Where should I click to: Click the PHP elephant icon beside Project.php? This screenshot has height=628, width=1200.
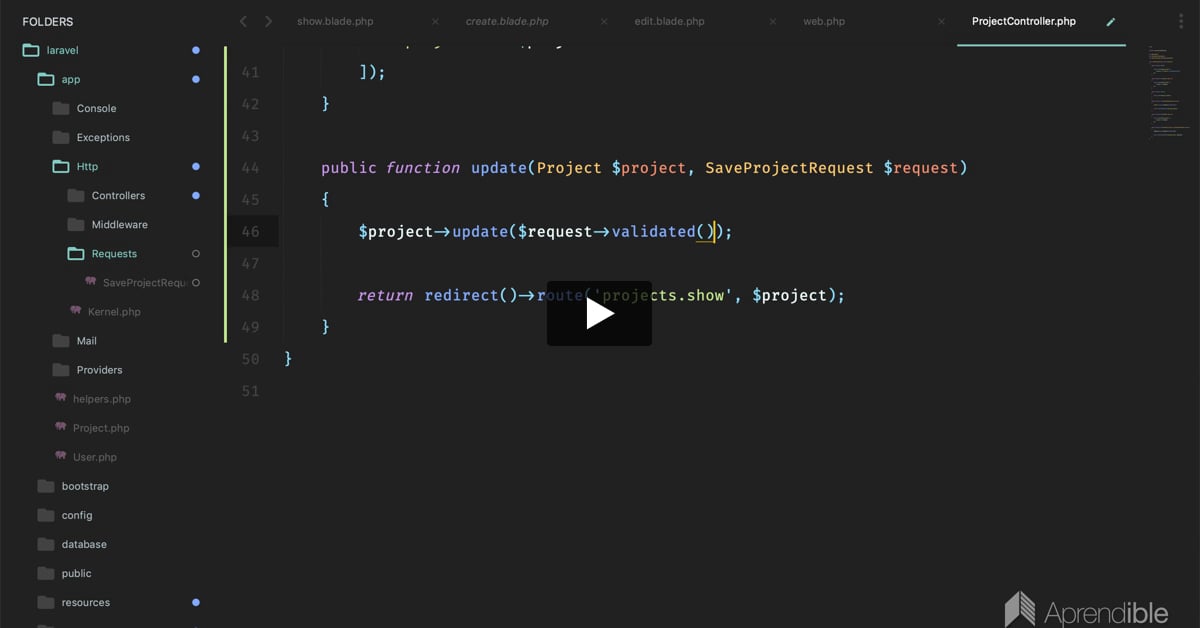click(x=61, y=427)
